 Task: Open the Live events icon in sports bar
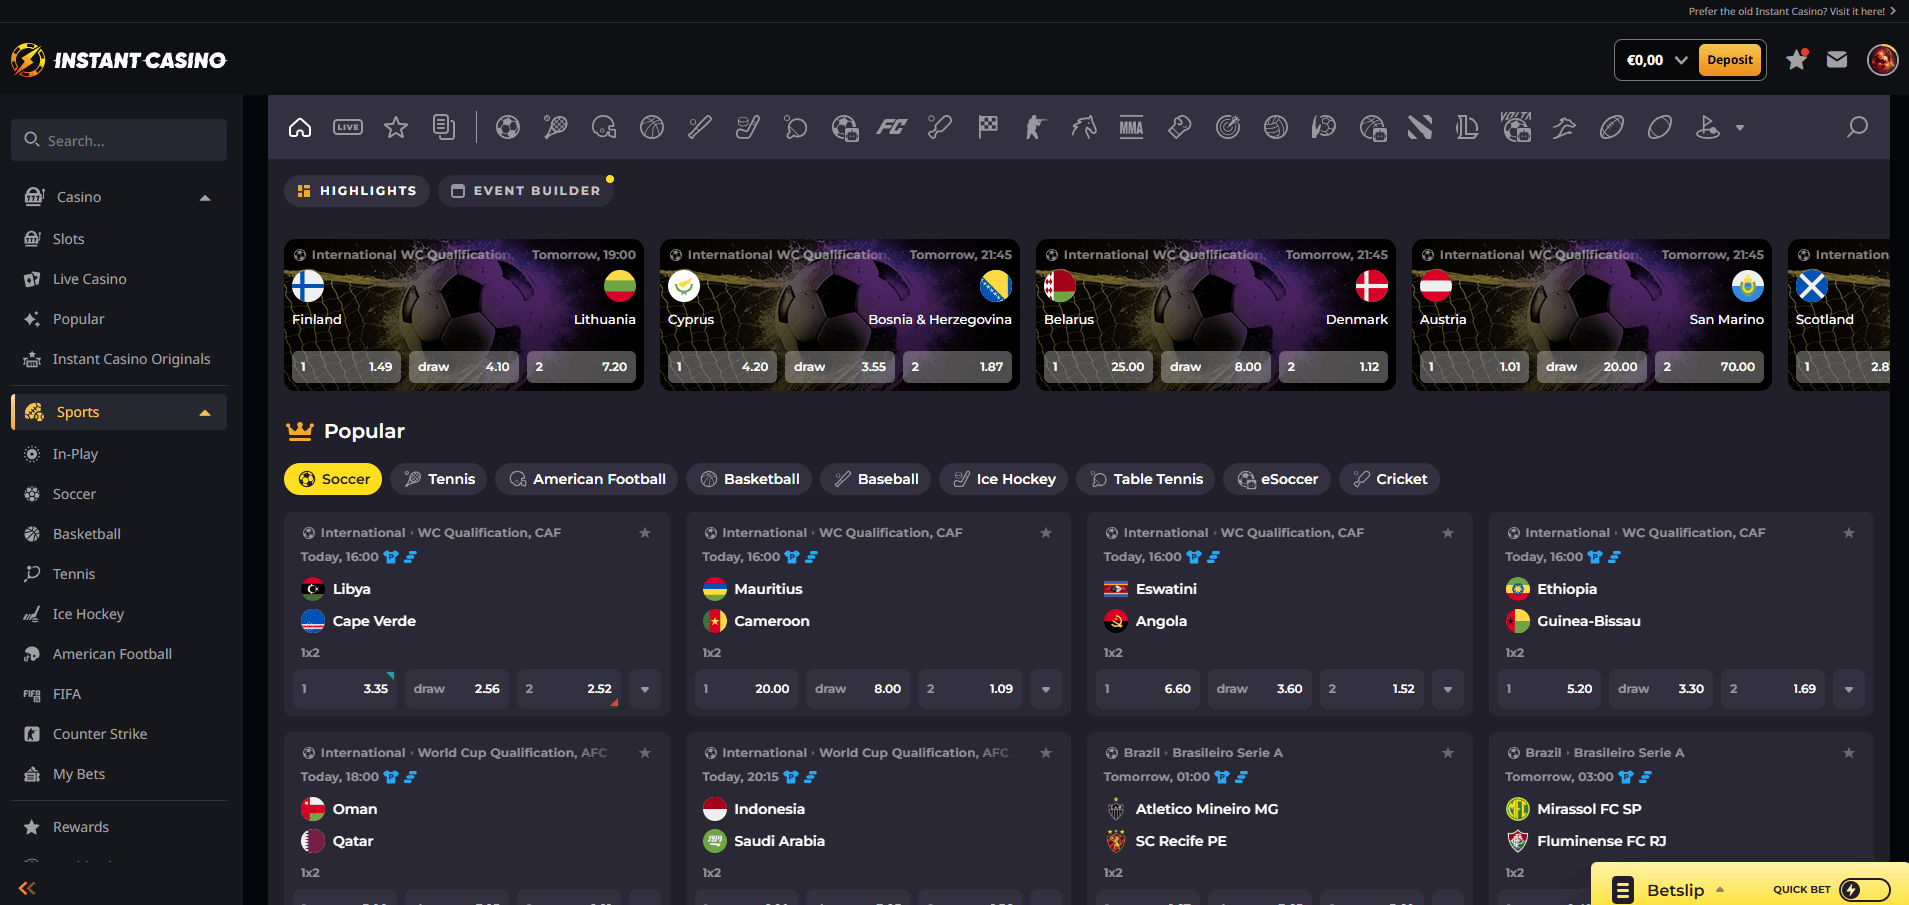(x=348, y=127)
